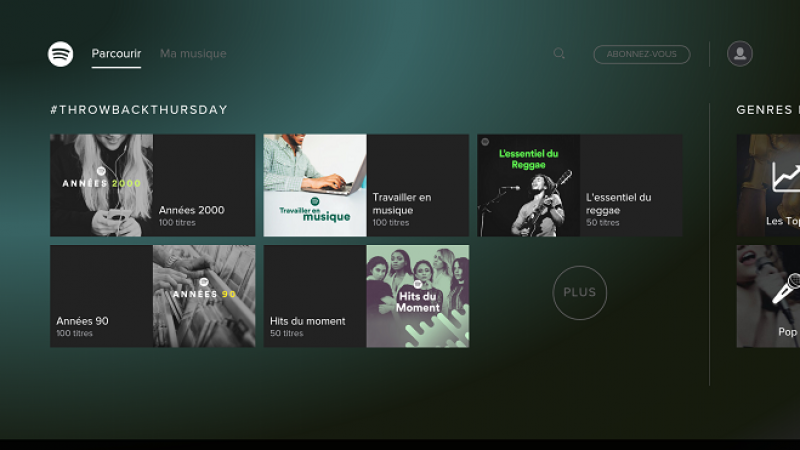Select the Hits du moment title text

(x=307, y=321)
